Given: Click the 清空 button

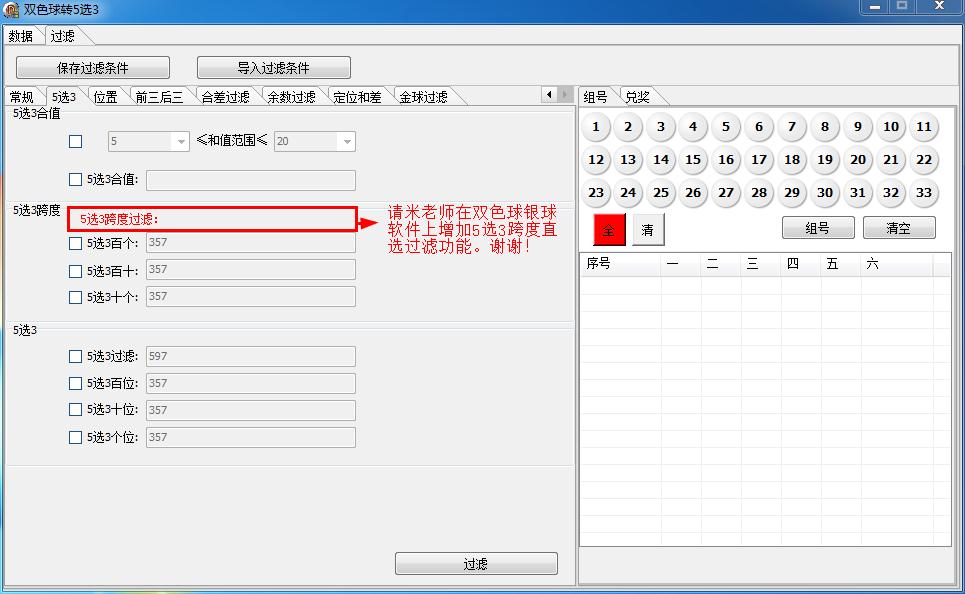Looking at the screenshot, I should (x=899, y=228).
